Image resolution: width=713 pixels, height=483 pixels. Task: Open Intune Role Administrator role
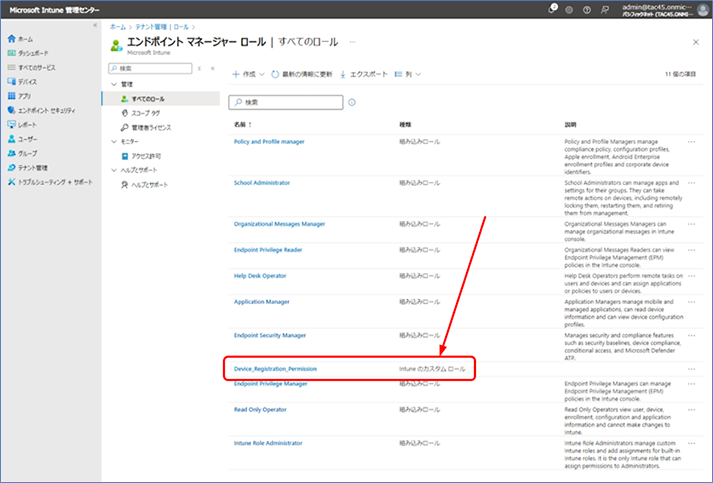[268, 443]
